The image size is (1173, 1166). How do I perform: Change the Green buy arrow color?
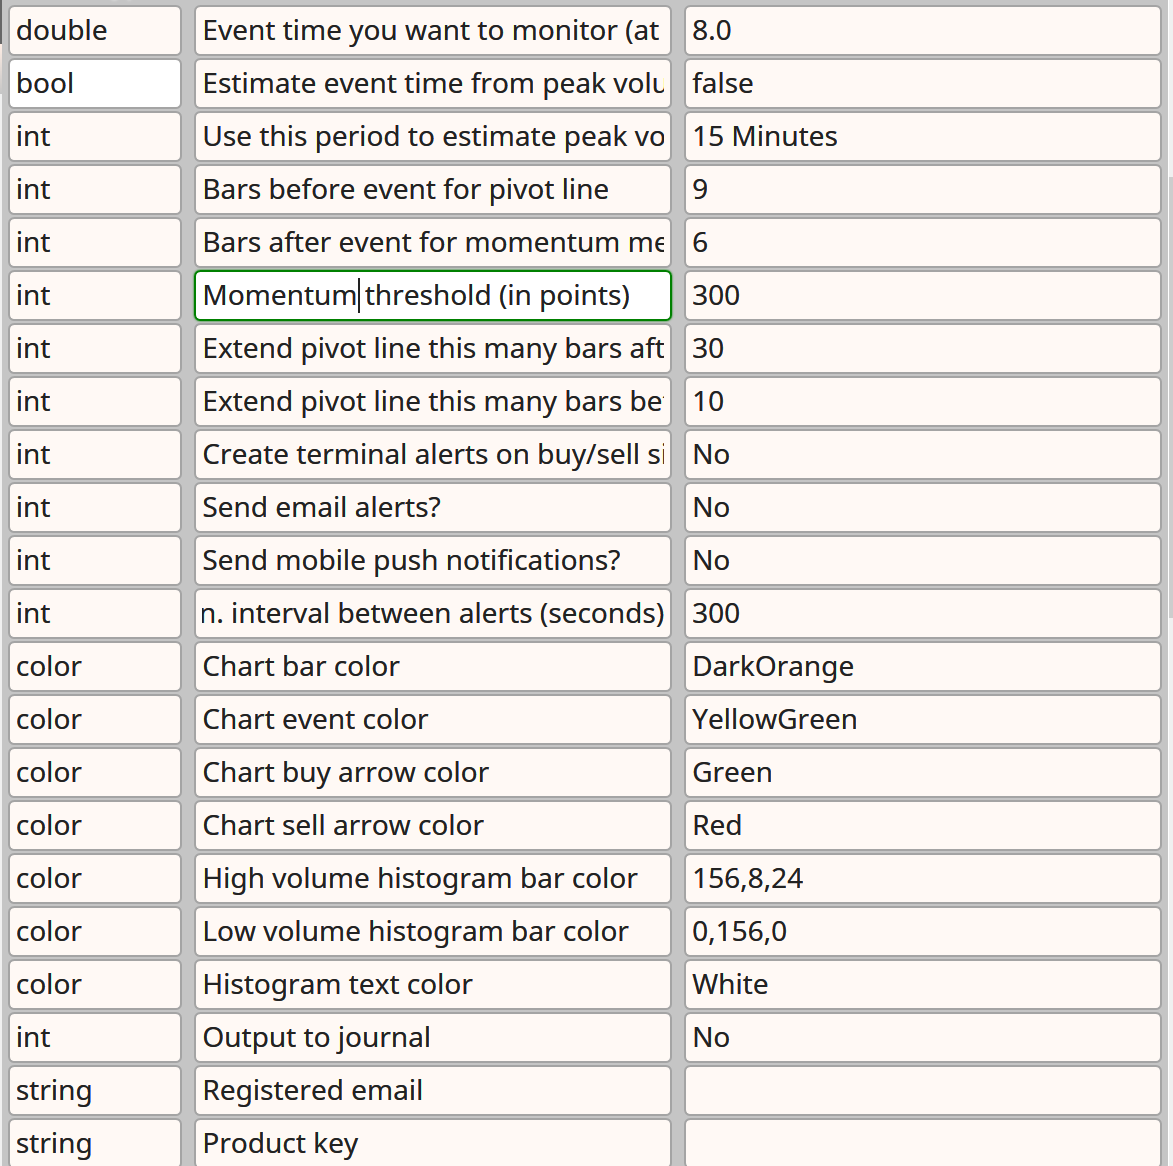pos(922,773)
